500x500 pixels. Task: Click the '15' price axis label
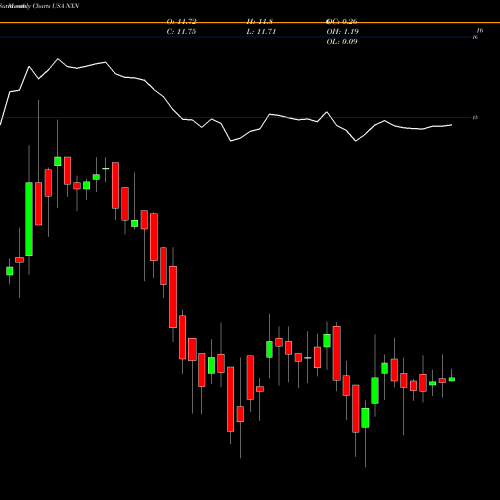[x=475, y=118]
